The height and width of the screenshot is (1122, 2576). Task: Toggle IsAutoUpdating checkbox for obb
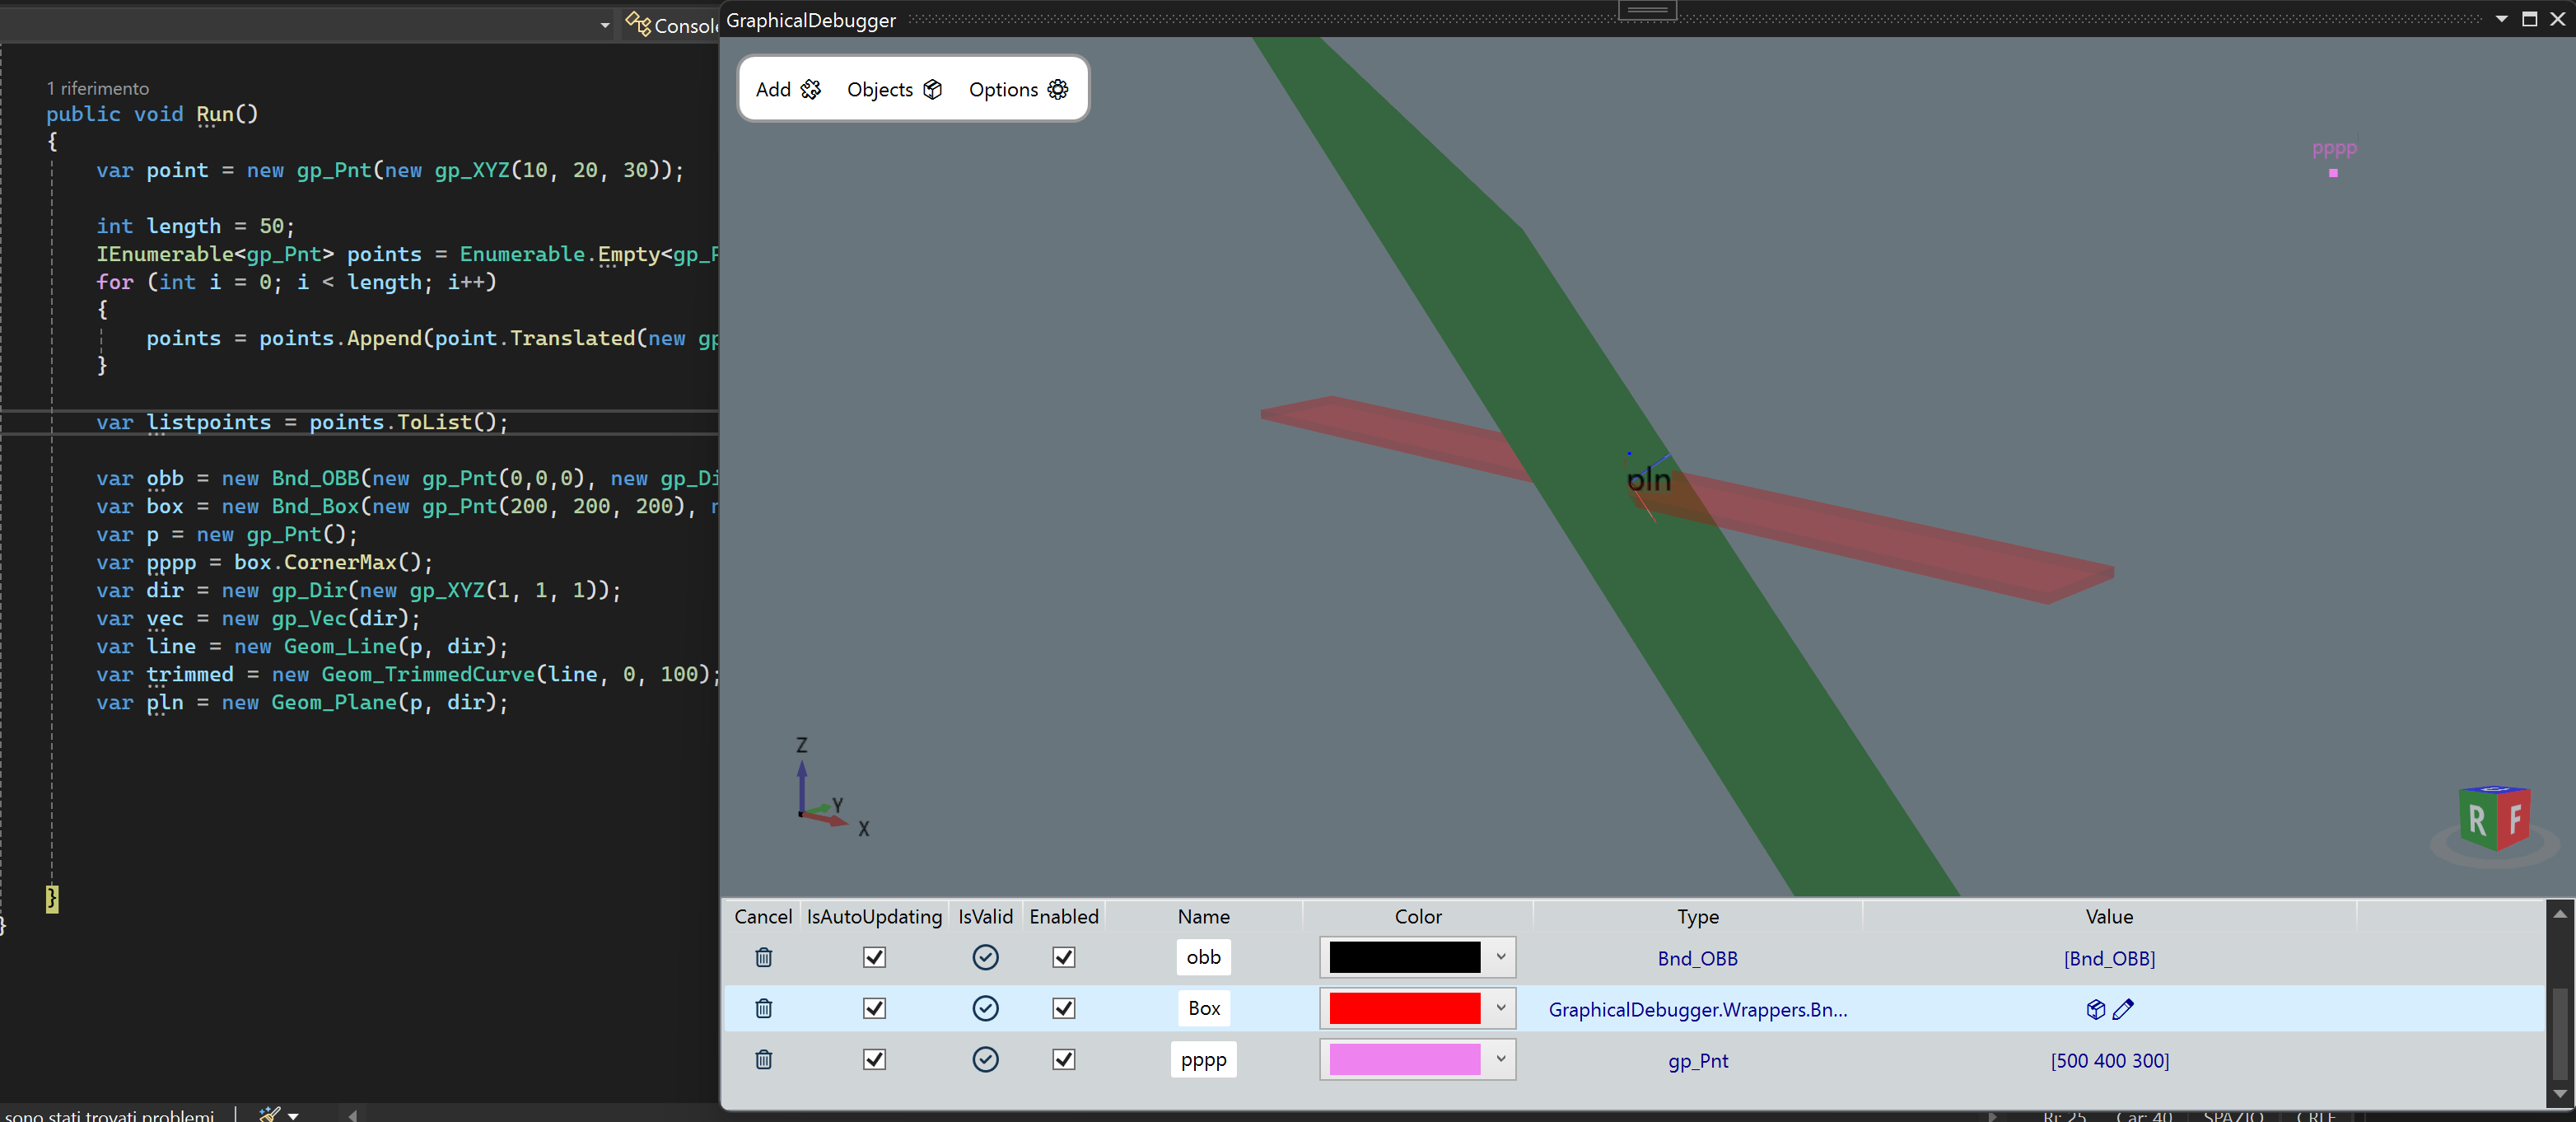(x=874, y=957)
